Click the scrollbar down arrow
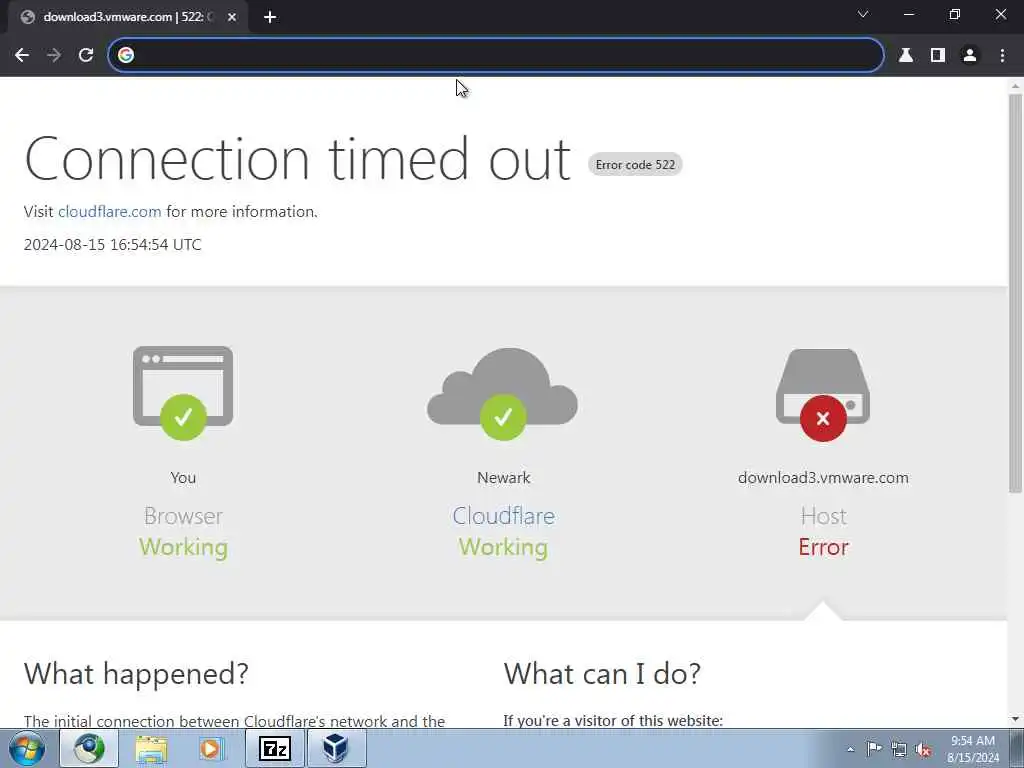Image resolution: width=1024 pixels, height=768 pixels. (1016, 719)
